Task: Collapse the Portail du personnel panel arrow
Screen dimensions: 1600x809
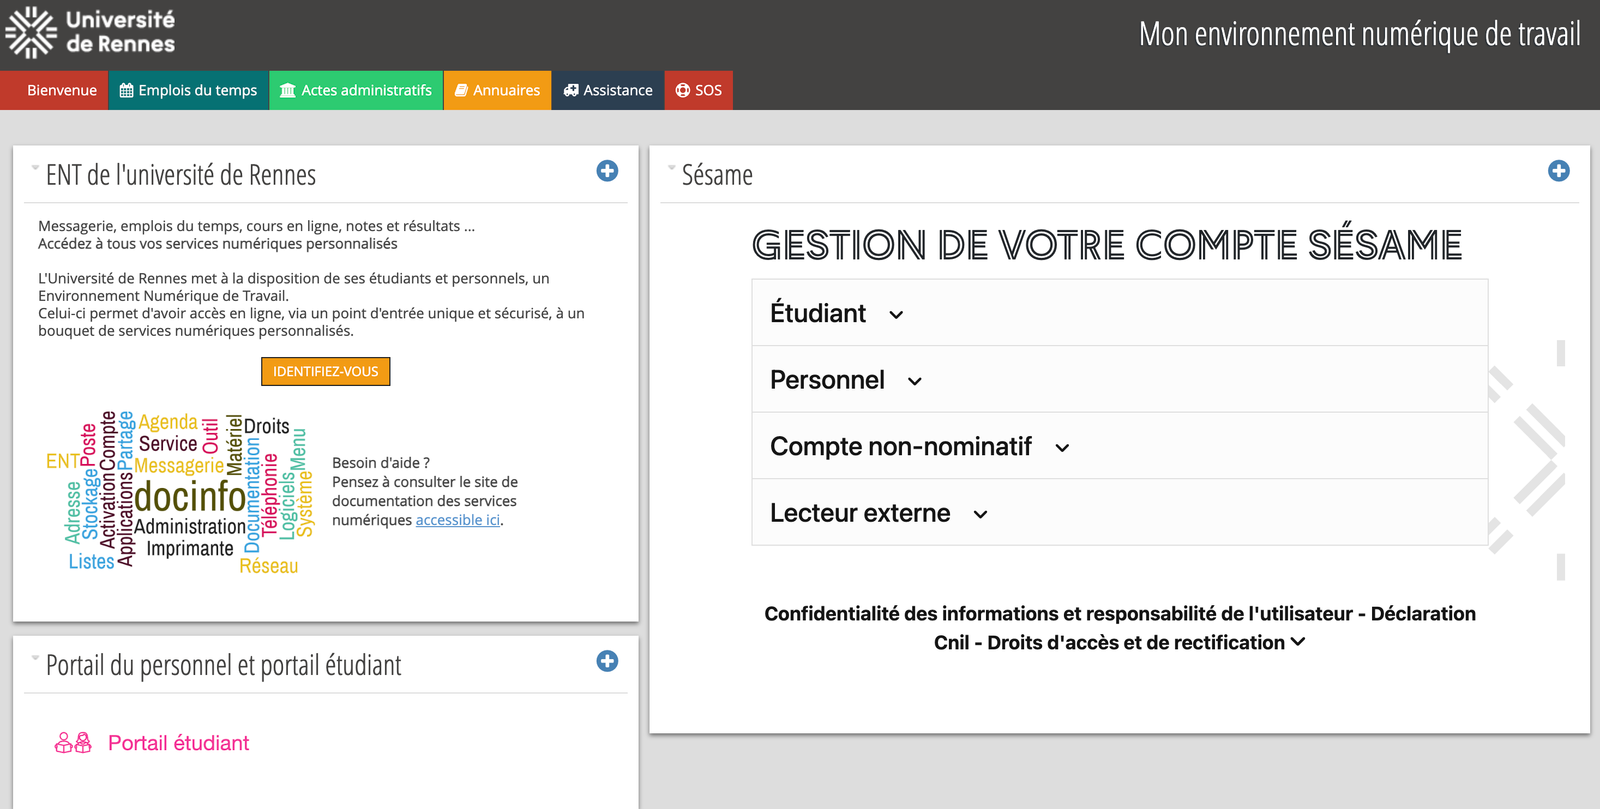Action: click(35, 658)
